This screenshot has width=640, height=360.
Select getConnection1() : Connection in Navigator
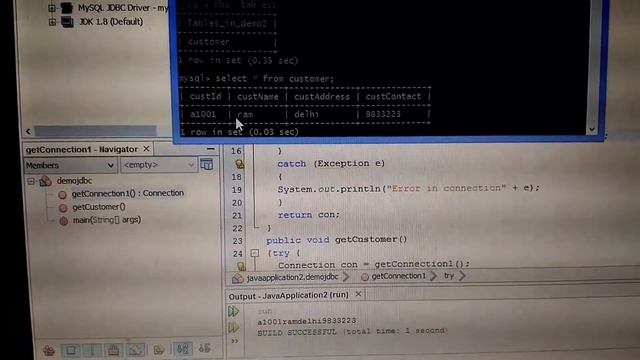[x=128, y=193]
